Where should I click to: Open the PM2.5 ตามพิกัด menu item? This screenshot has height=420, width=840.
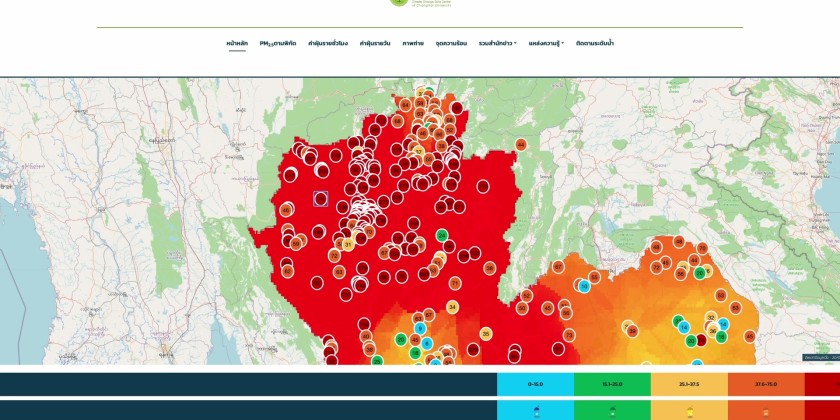pyautogui.click(x=279, y=44)
